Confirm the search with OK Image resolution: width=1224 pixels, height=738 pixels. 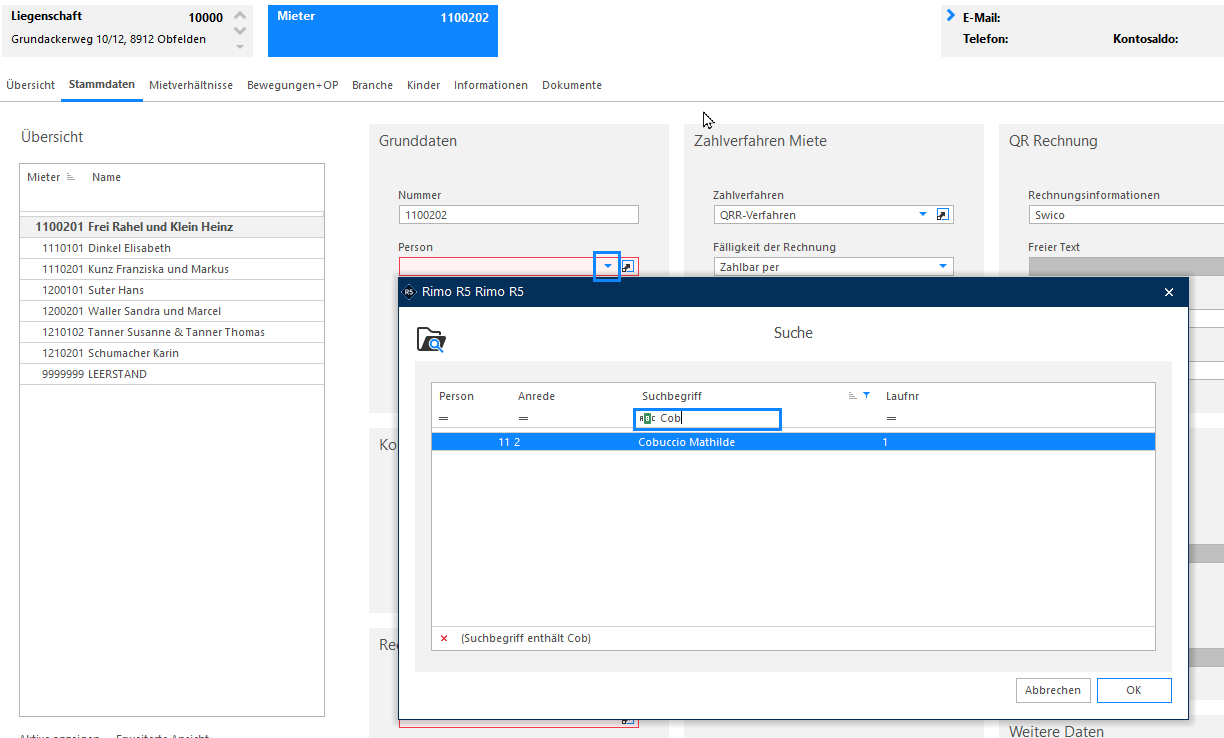coord(1133,690)
